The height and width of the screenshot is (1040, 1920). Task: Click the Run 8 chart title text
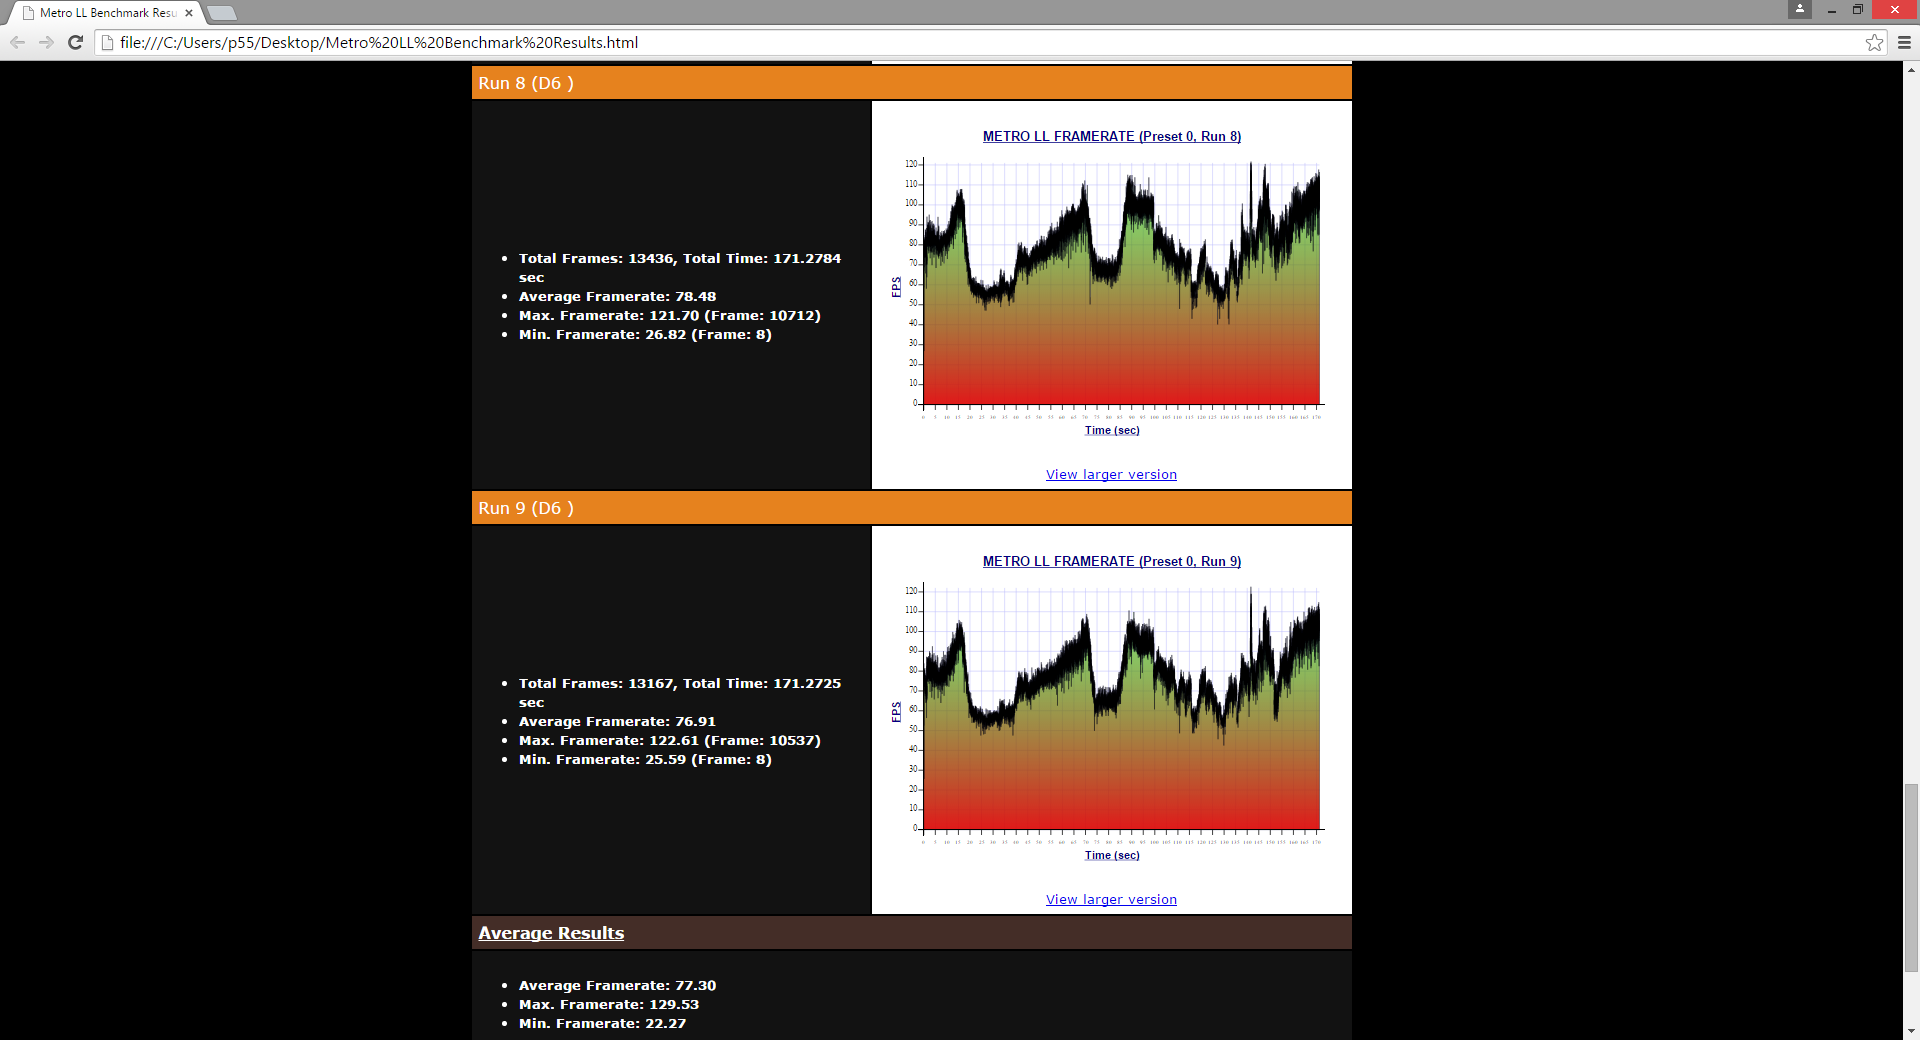click(x=1112, y=137)
